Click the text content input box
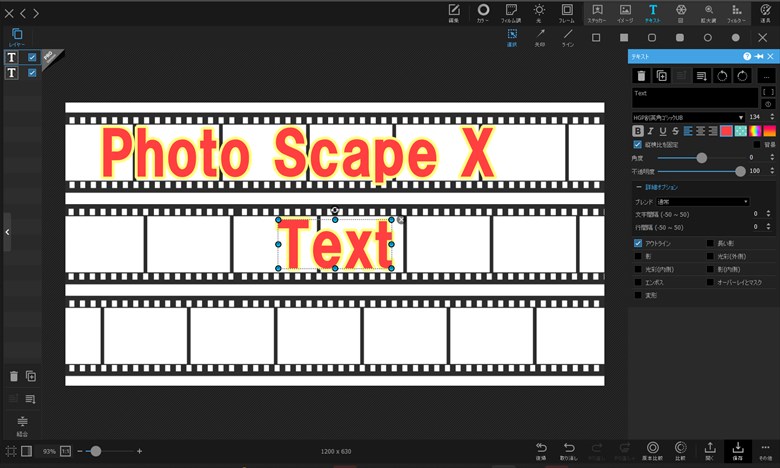Viewport: 780px width, 468px height. click(x=695, y=97)
